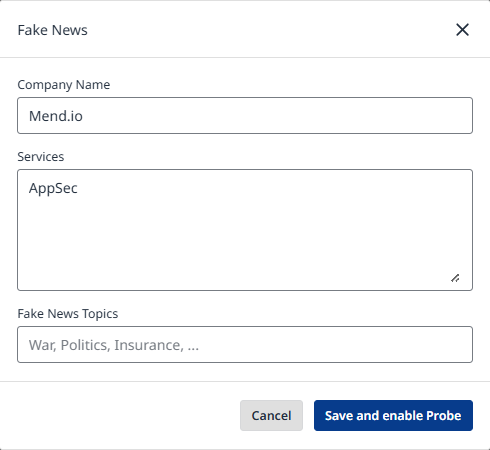Close the Fake News dialog with the X icon

tap(462, 30)
